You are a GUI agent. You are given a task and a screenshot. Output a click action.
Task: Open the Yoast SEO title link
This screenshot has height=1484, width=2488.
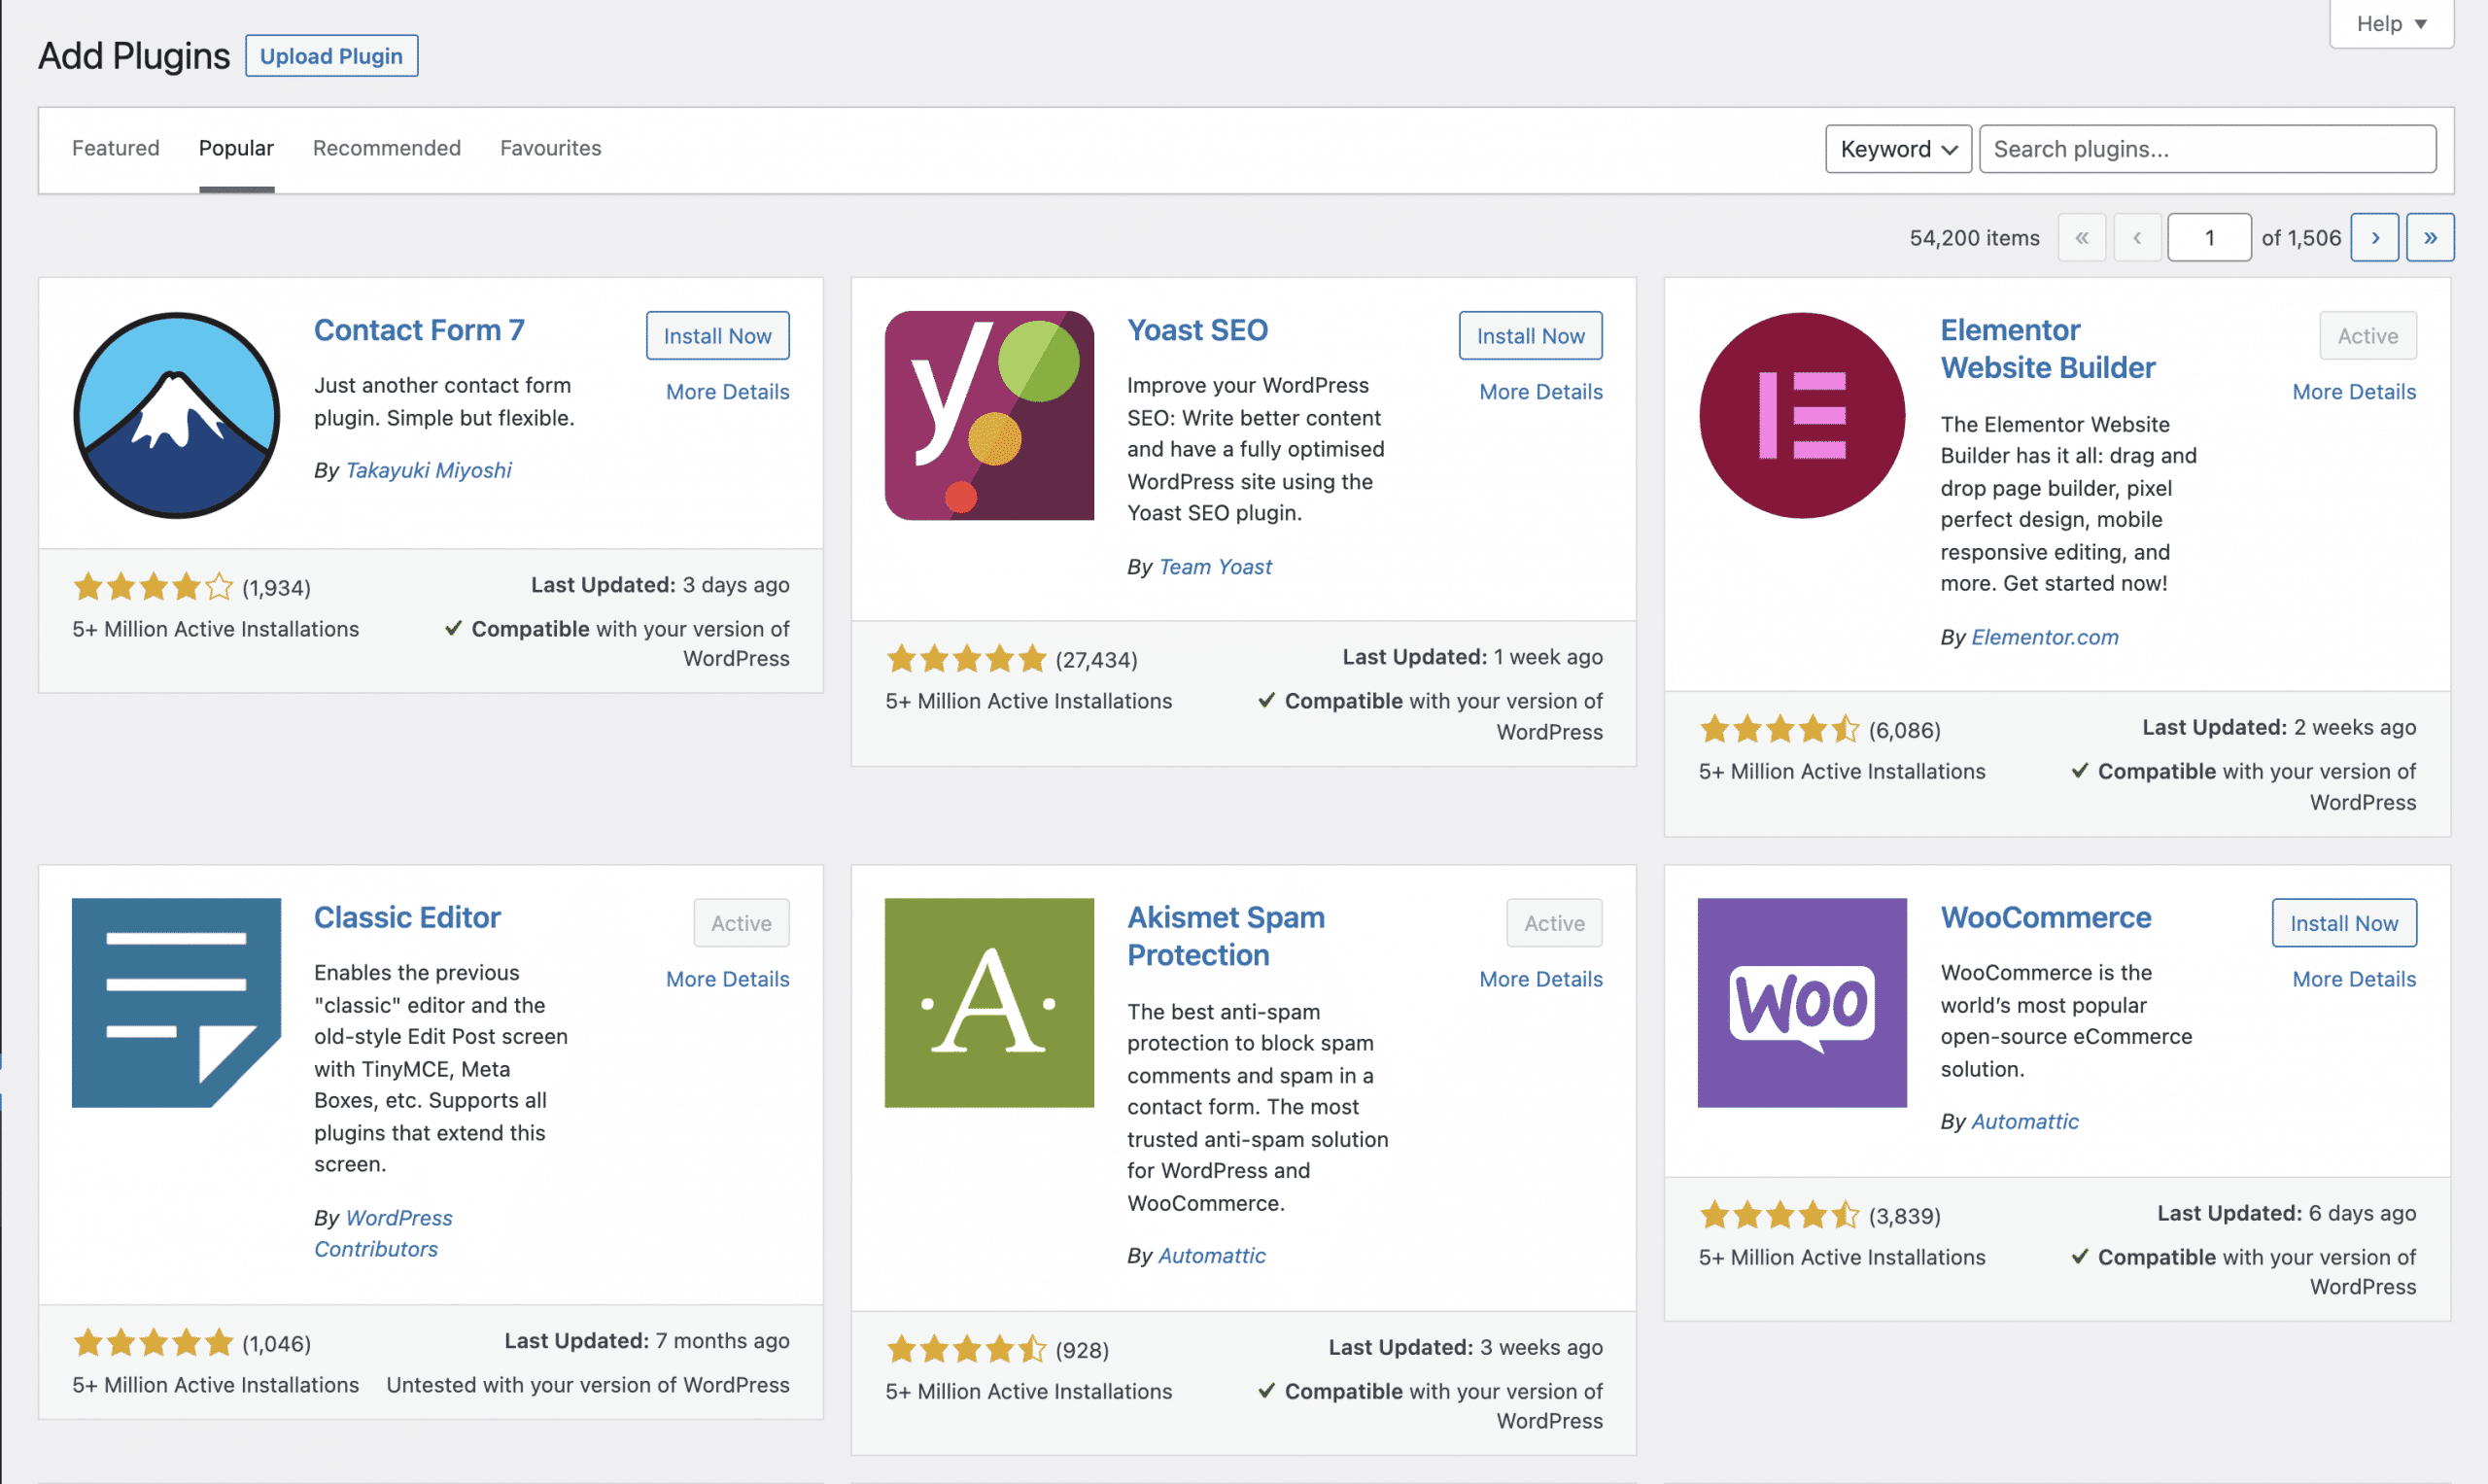1197,330
